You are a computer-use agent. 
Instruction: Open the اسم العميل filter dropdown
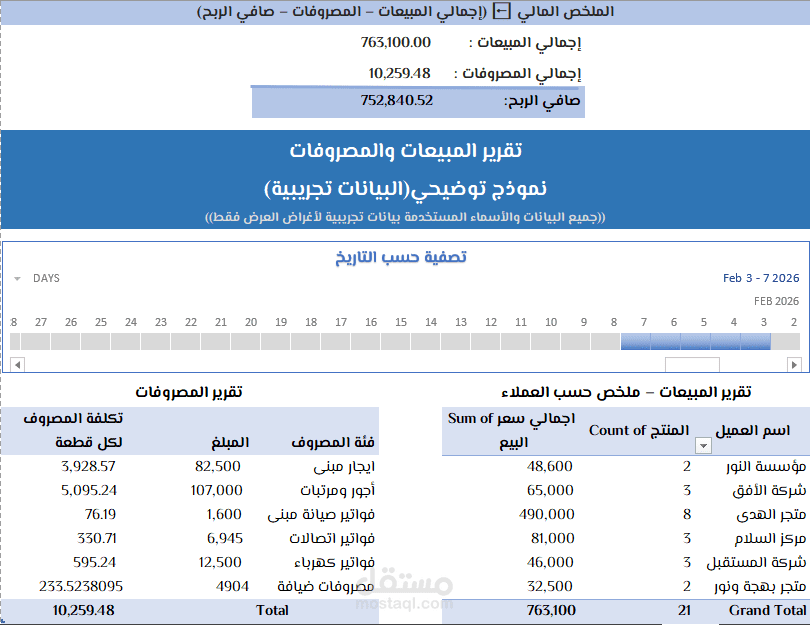coord(703,445)
